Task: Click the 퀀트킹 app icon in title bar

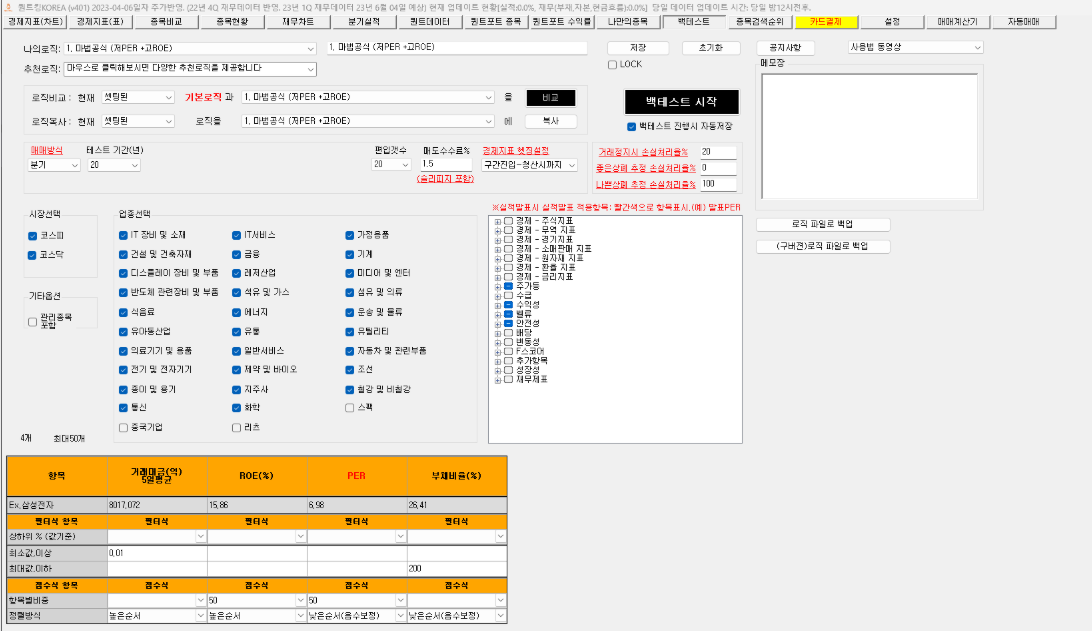Action: [x=8, y=7]
